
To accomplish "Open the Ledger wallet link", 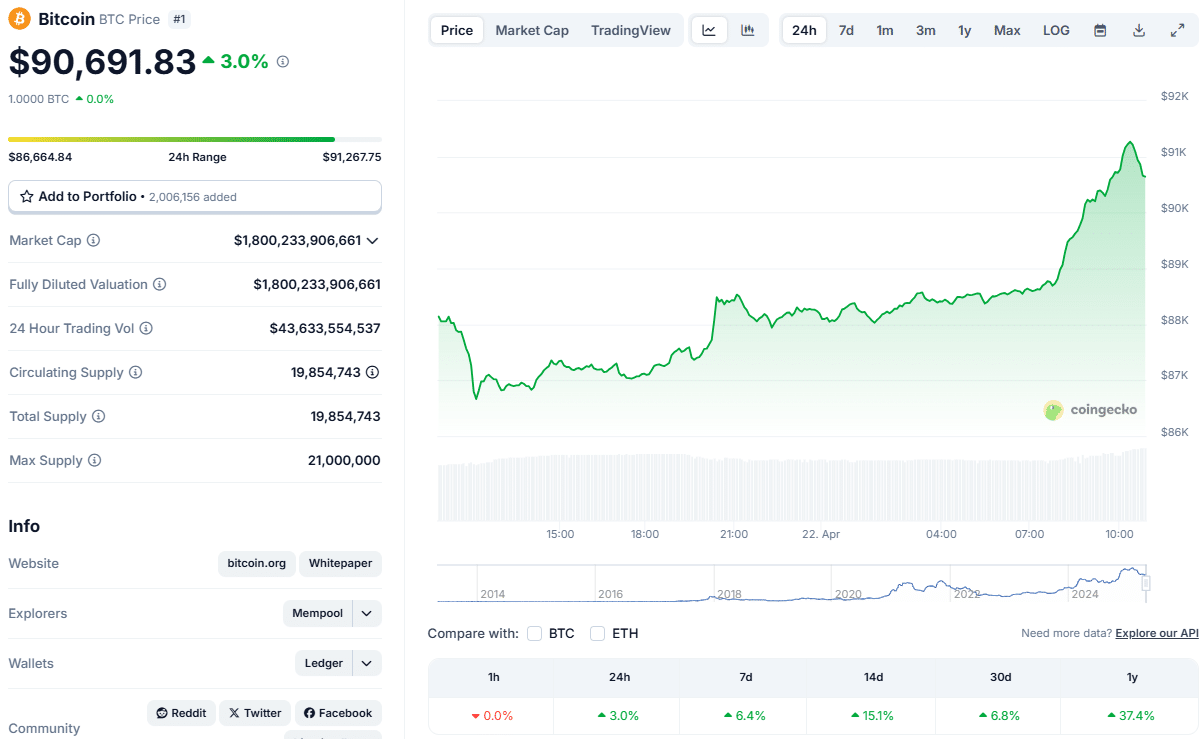I will [x=324, y=663].
